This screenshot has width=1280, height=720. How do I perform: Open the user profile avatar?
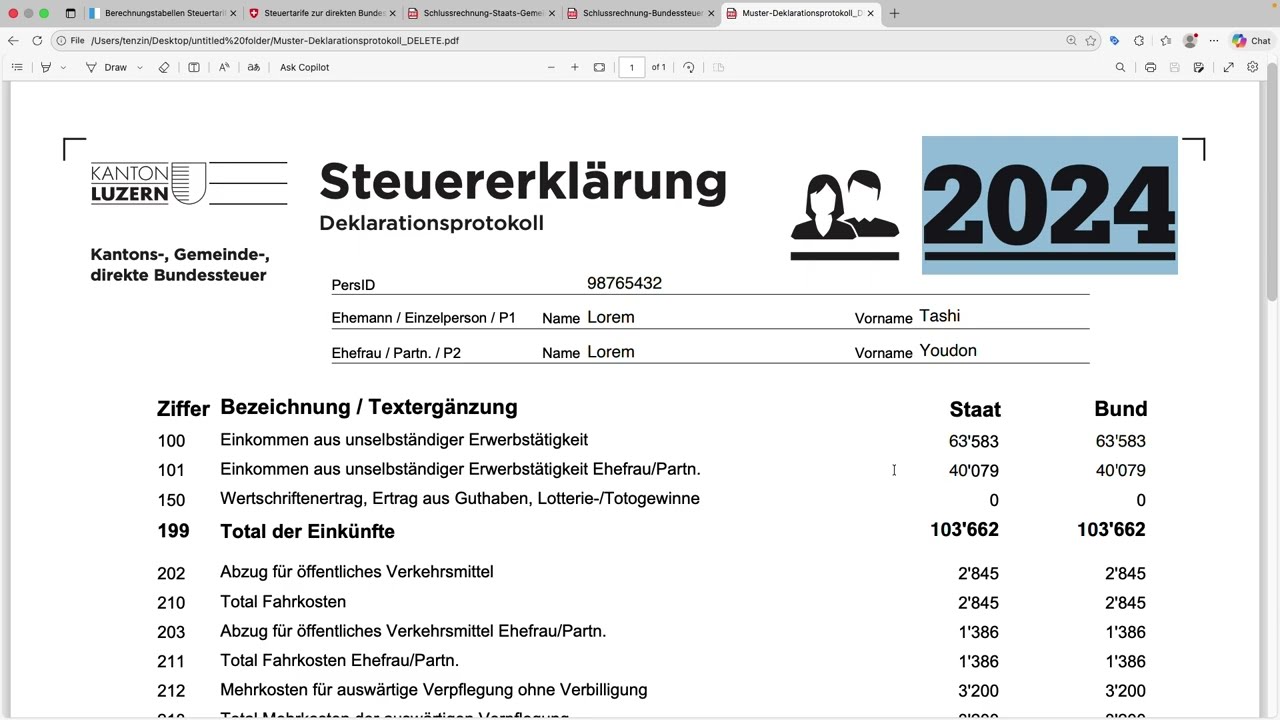click(1190, 41)
